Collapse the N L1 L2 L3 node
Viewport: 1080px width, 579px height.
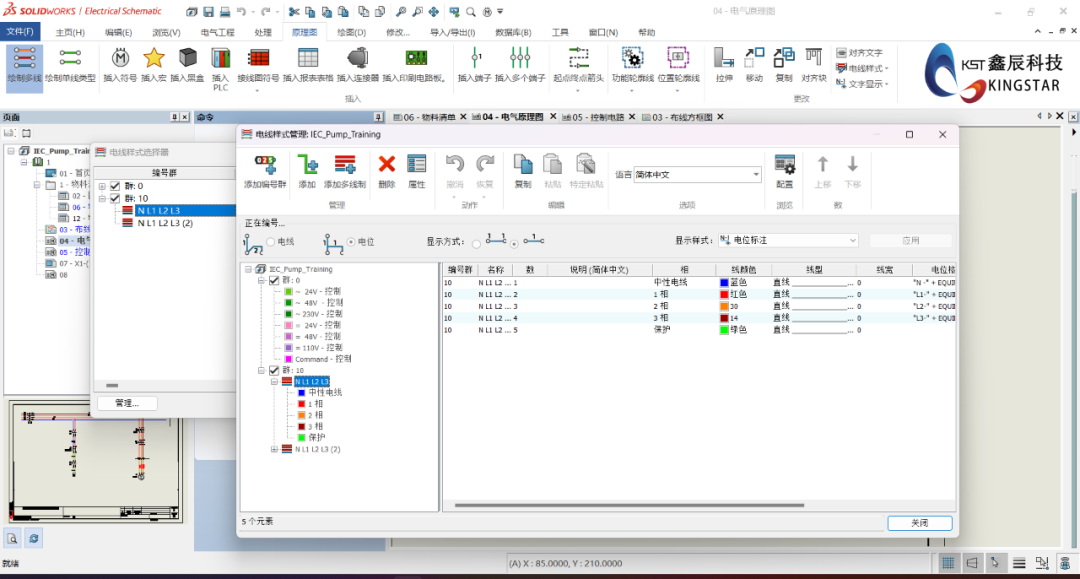pos(274,381)
